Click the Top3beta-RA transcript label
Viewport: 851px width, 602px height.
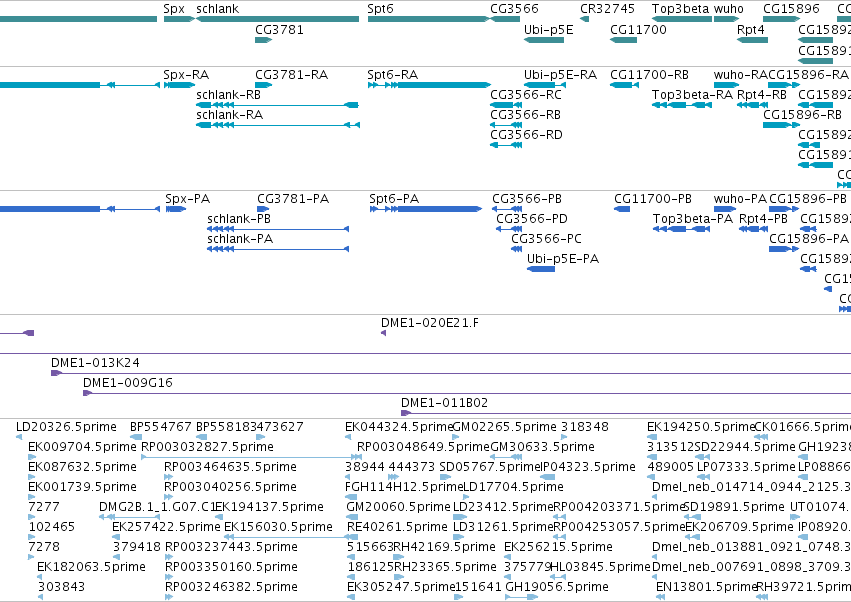pos(692,95)
